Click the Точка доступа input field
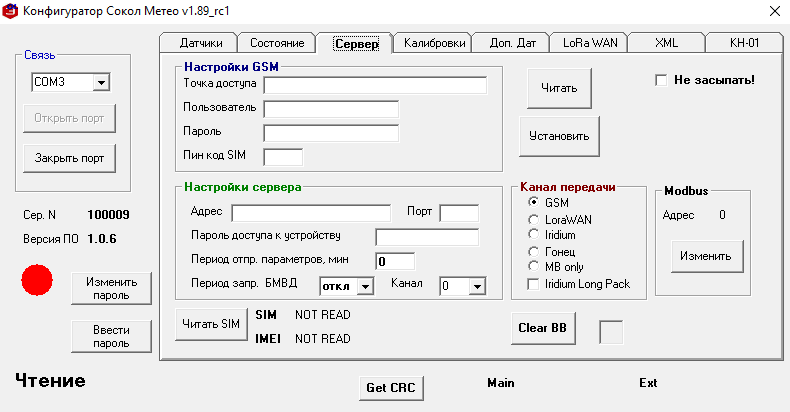790x412 pixels. pyautogui.click(x=375, y=85)
